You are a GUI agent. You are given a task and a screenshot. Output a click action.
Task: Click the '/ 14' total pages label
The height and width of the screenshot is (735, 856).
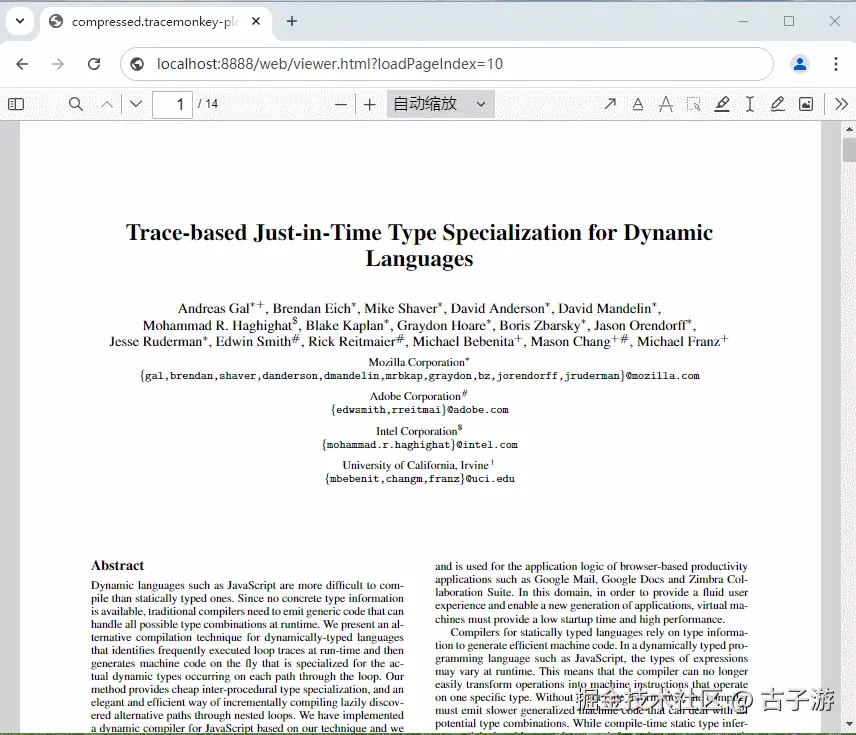[208, 104]
